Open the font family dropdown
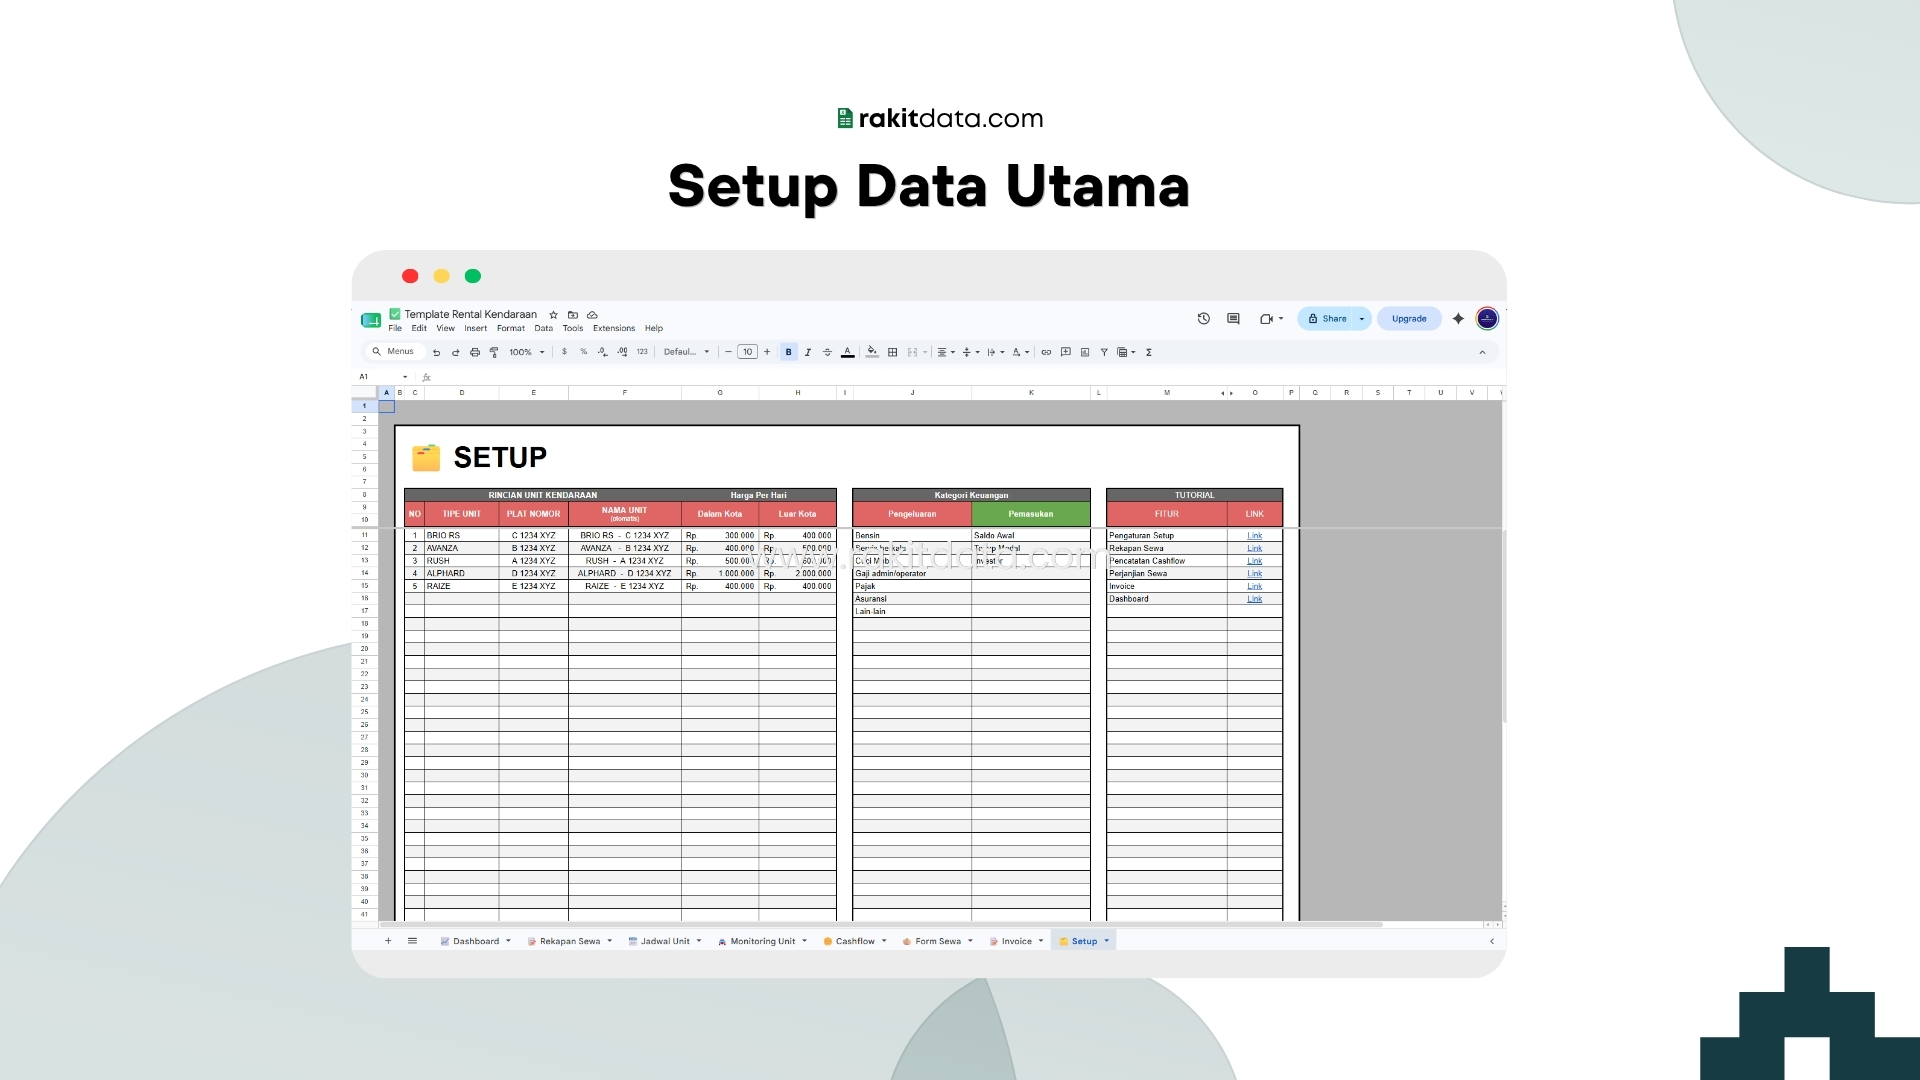The height and width of the screenshot is (1080, 1920). 686,352
